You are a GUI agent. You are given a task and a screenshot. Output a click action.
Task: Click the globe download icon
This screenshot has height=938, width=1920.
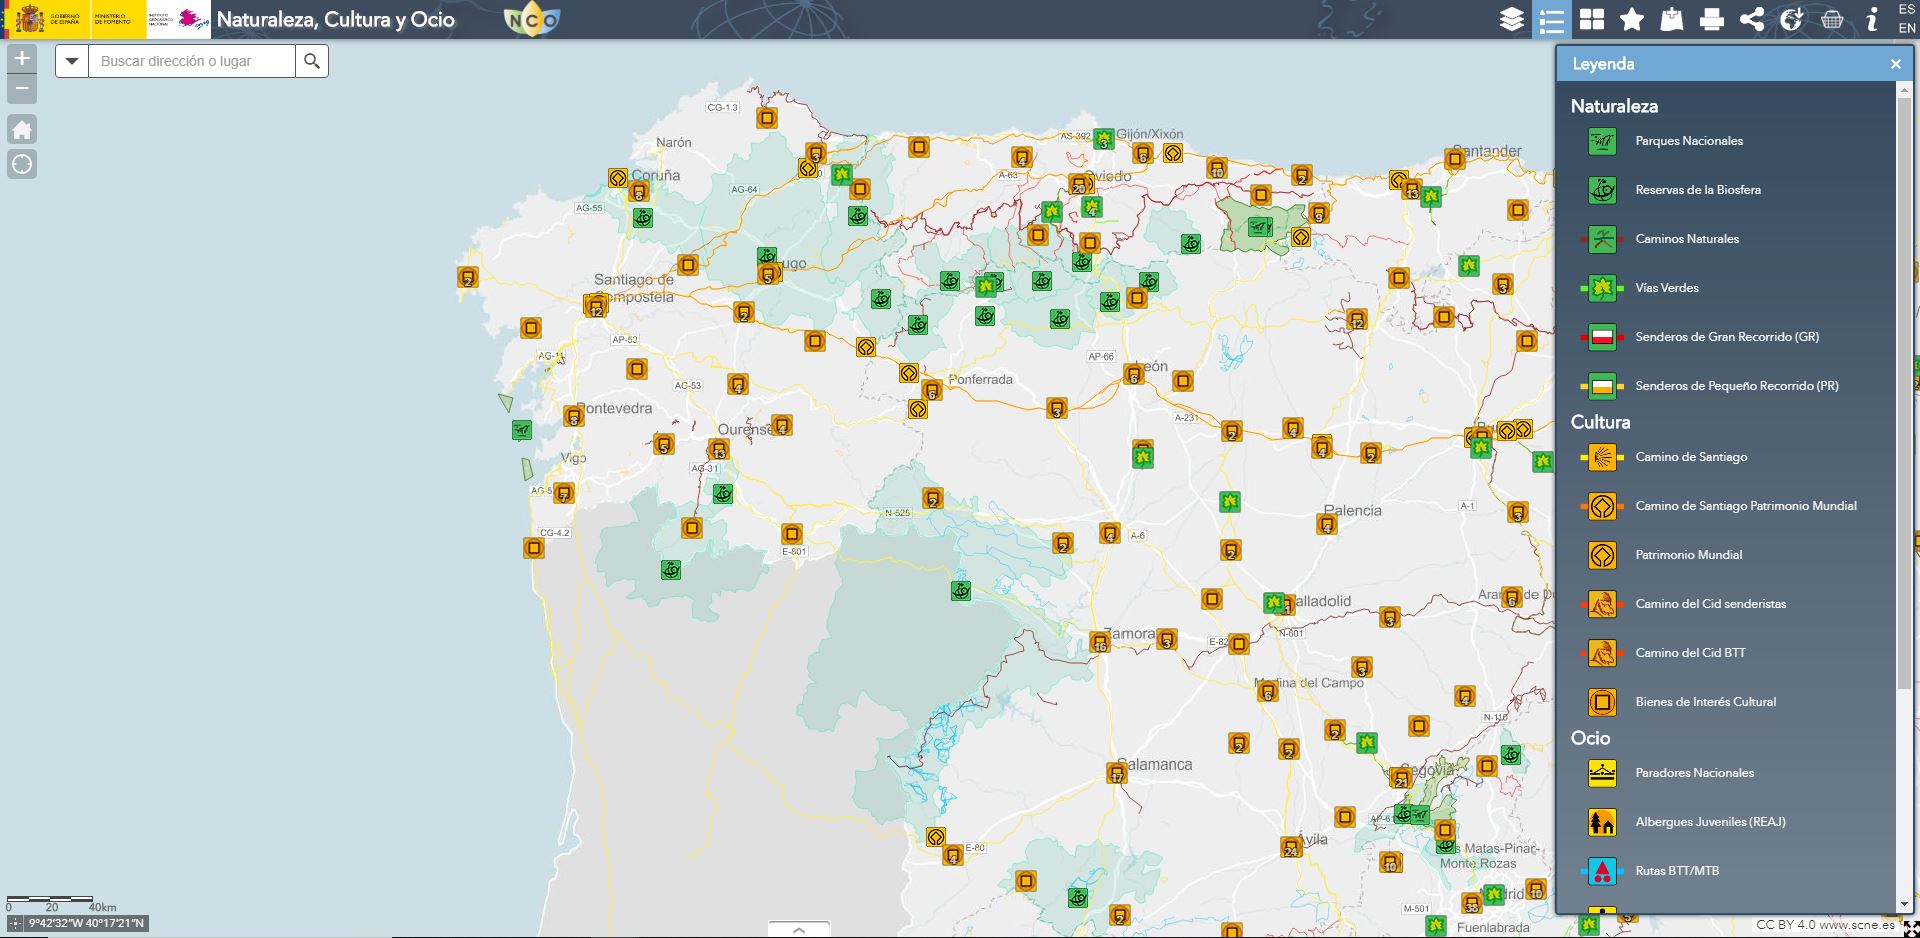click(1792, 19)
